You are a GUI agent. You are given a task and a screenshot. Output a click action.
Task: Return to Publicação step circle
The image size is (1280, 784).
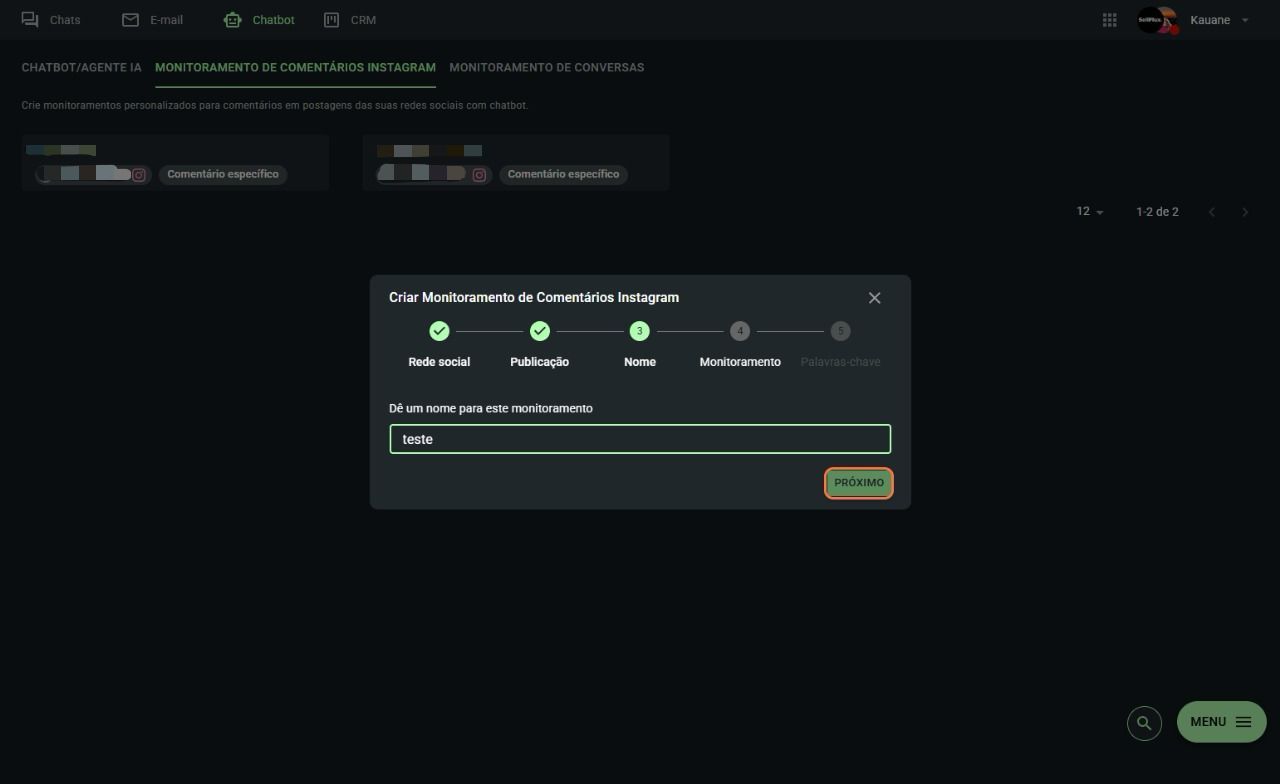pyautogui.click(x=540, y=331)
